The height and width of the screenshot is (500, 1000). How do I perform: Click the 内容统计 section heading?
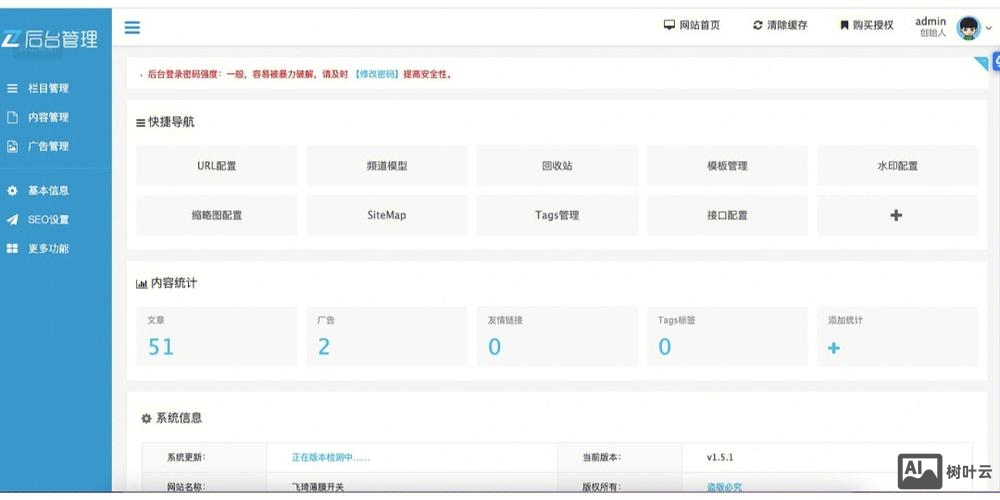[x=166, y=283]
